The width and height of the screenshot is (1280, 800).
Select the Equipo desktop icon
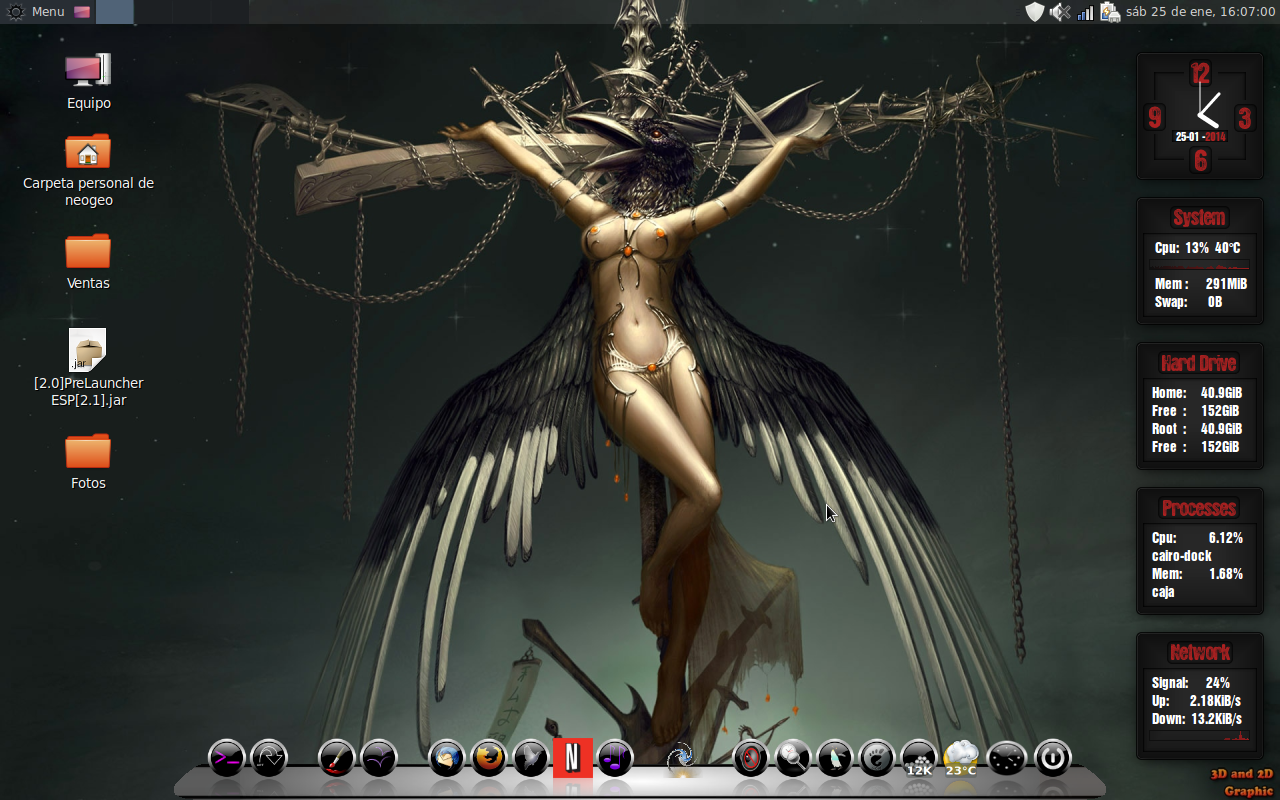[x=88, y=82]
